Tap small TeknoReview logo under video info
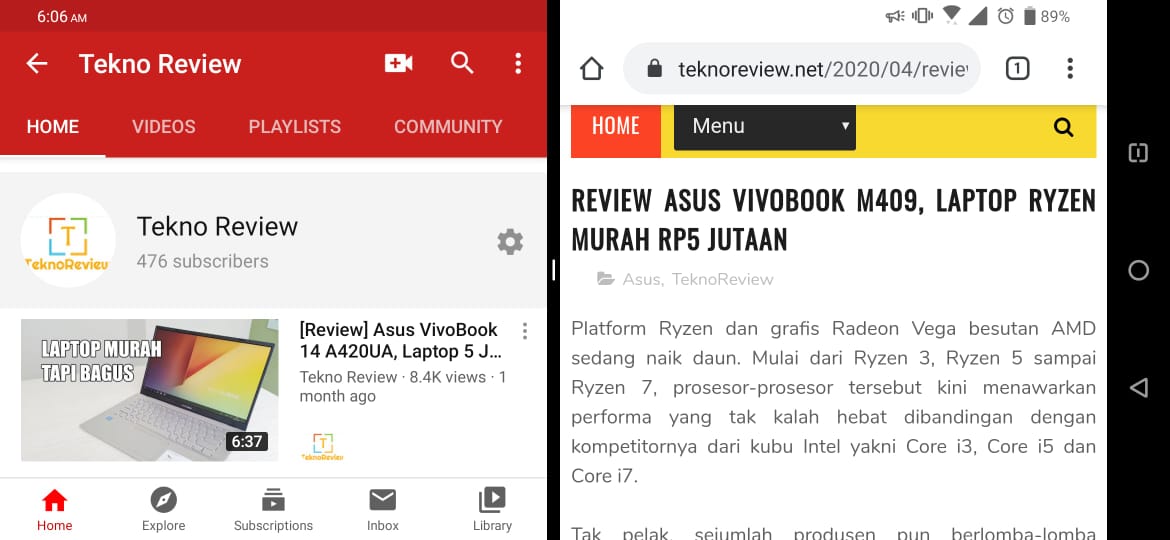 322,446
